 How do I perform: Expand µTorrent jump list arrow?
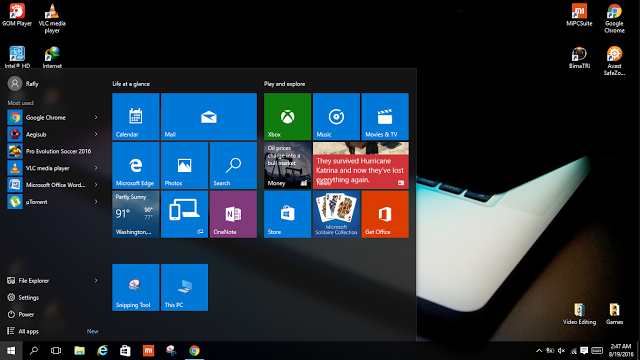(96, 202)
